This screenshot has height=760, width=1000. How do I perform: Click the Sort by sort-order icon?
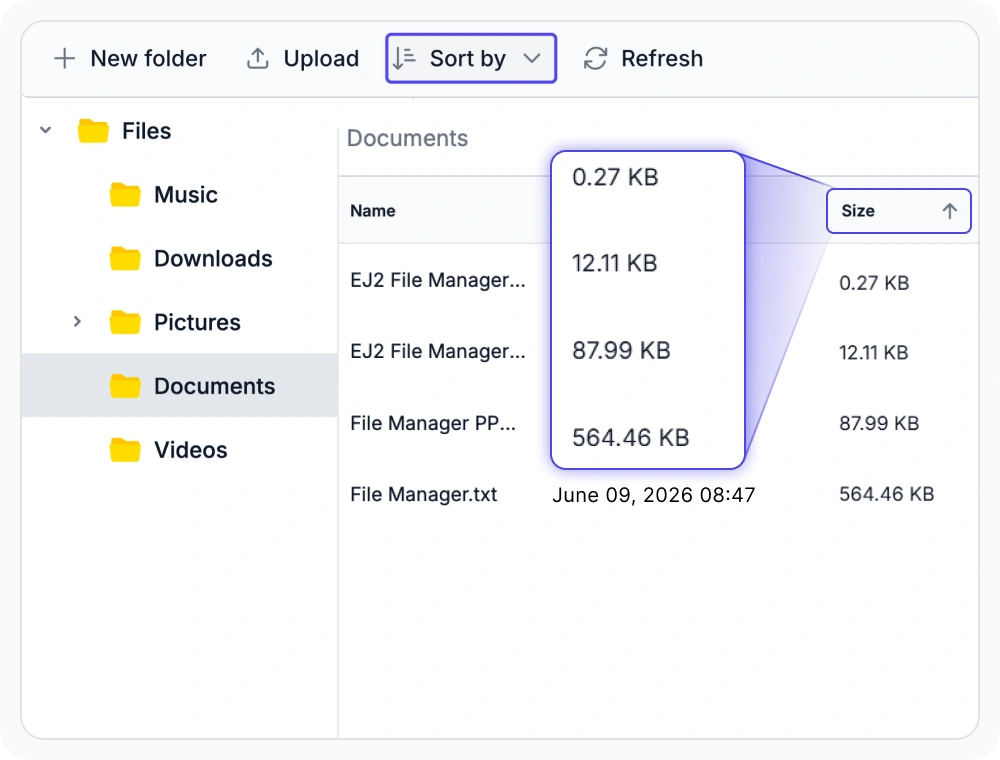click(x=404, y=58)
